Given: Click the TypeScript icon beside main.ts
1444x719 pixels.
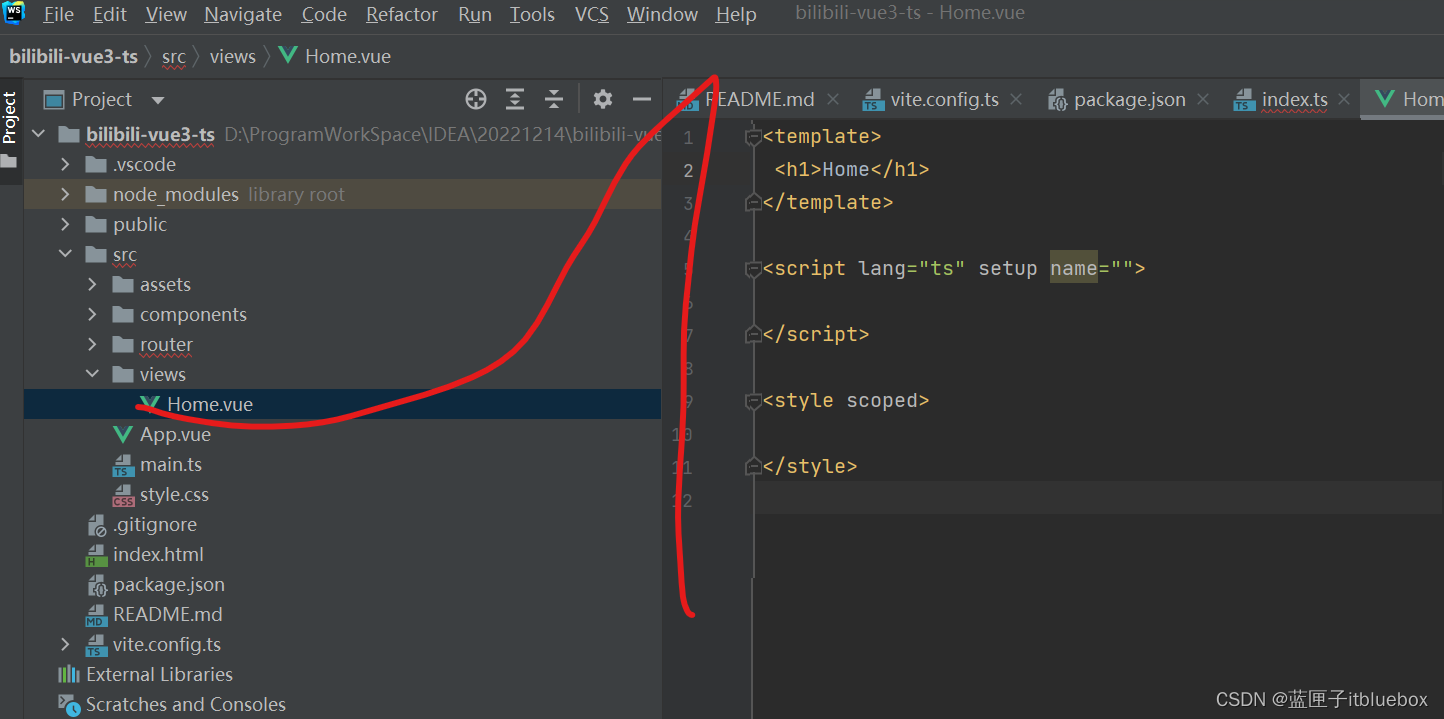Looking at the screenshot, I should coord(123,465).
